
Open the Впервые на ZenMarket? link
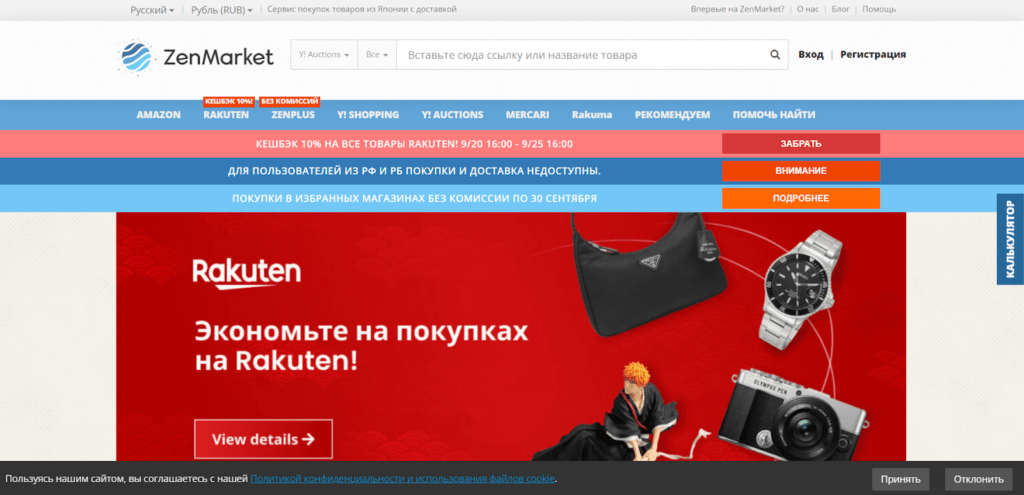pos(737,9)
